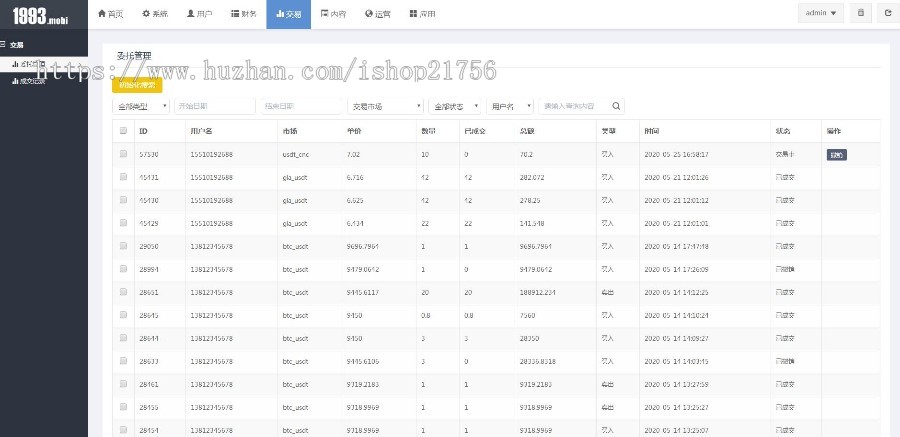This screenshot has height=437, width=900.
Task: Select the highlighted 交易 tab
Action: (289, 14)
